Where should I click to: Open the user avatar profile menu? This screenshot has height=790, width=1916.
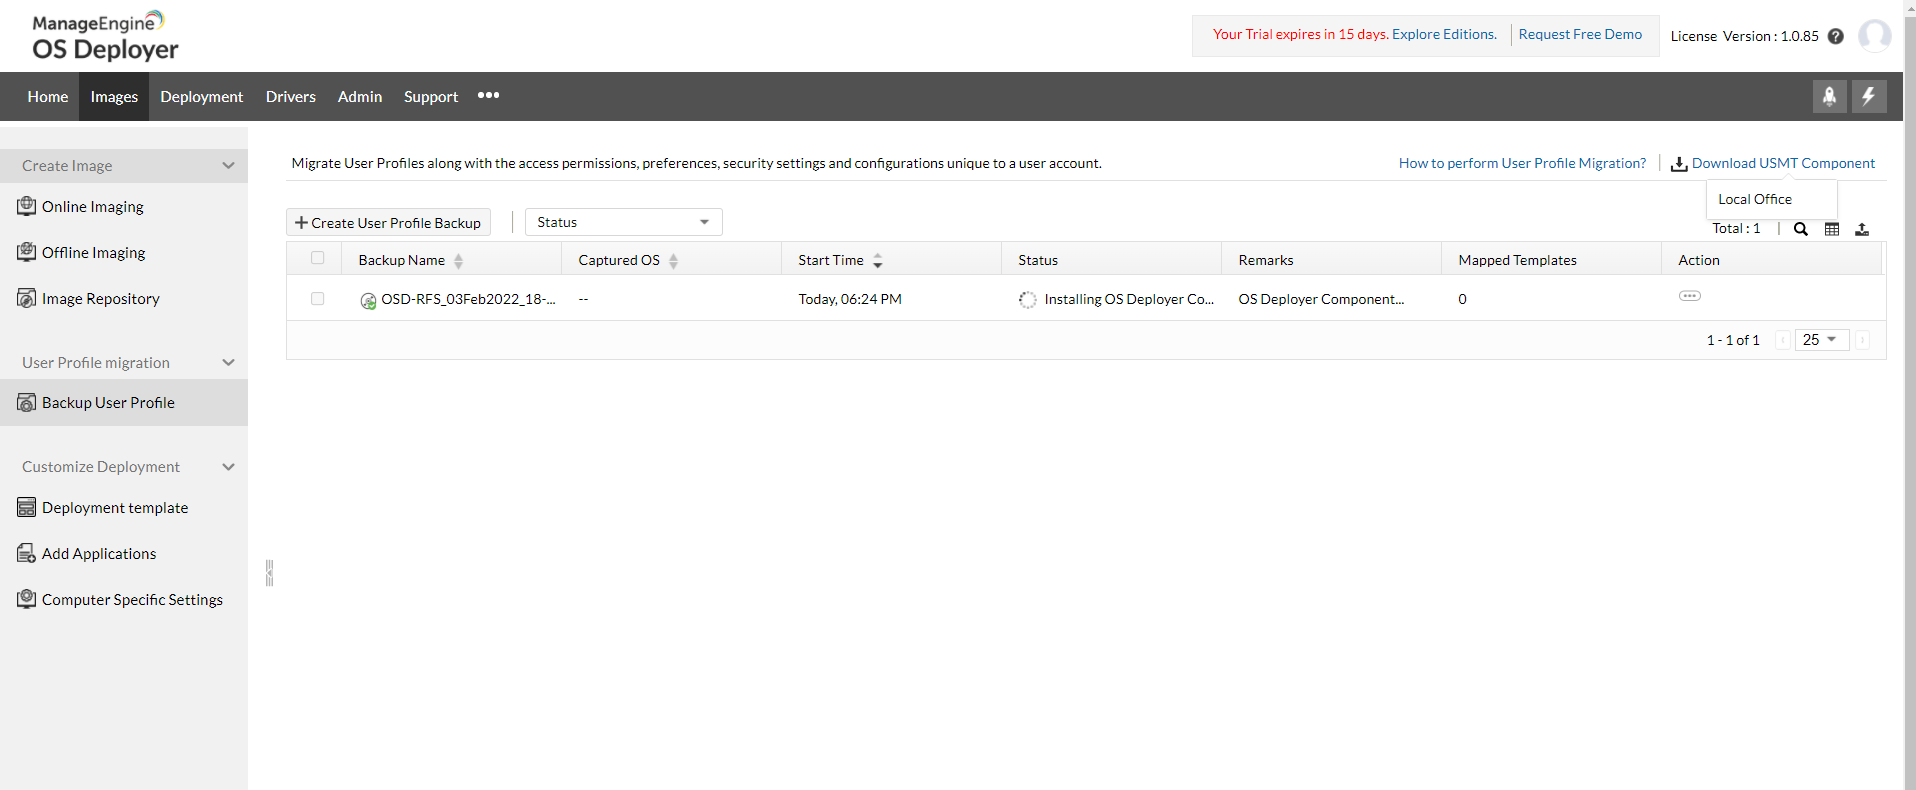point(1875,36)
